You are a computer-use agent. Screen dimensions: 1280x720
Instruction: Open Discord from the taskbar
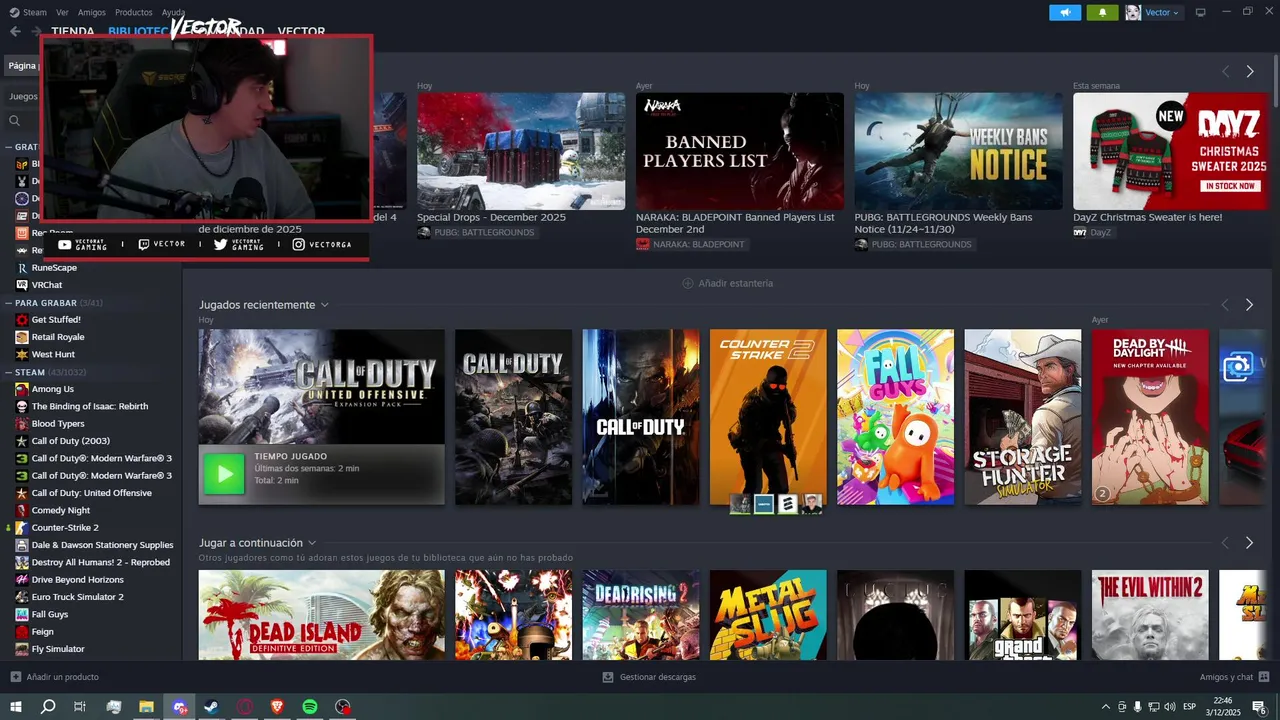coord(179,707)
